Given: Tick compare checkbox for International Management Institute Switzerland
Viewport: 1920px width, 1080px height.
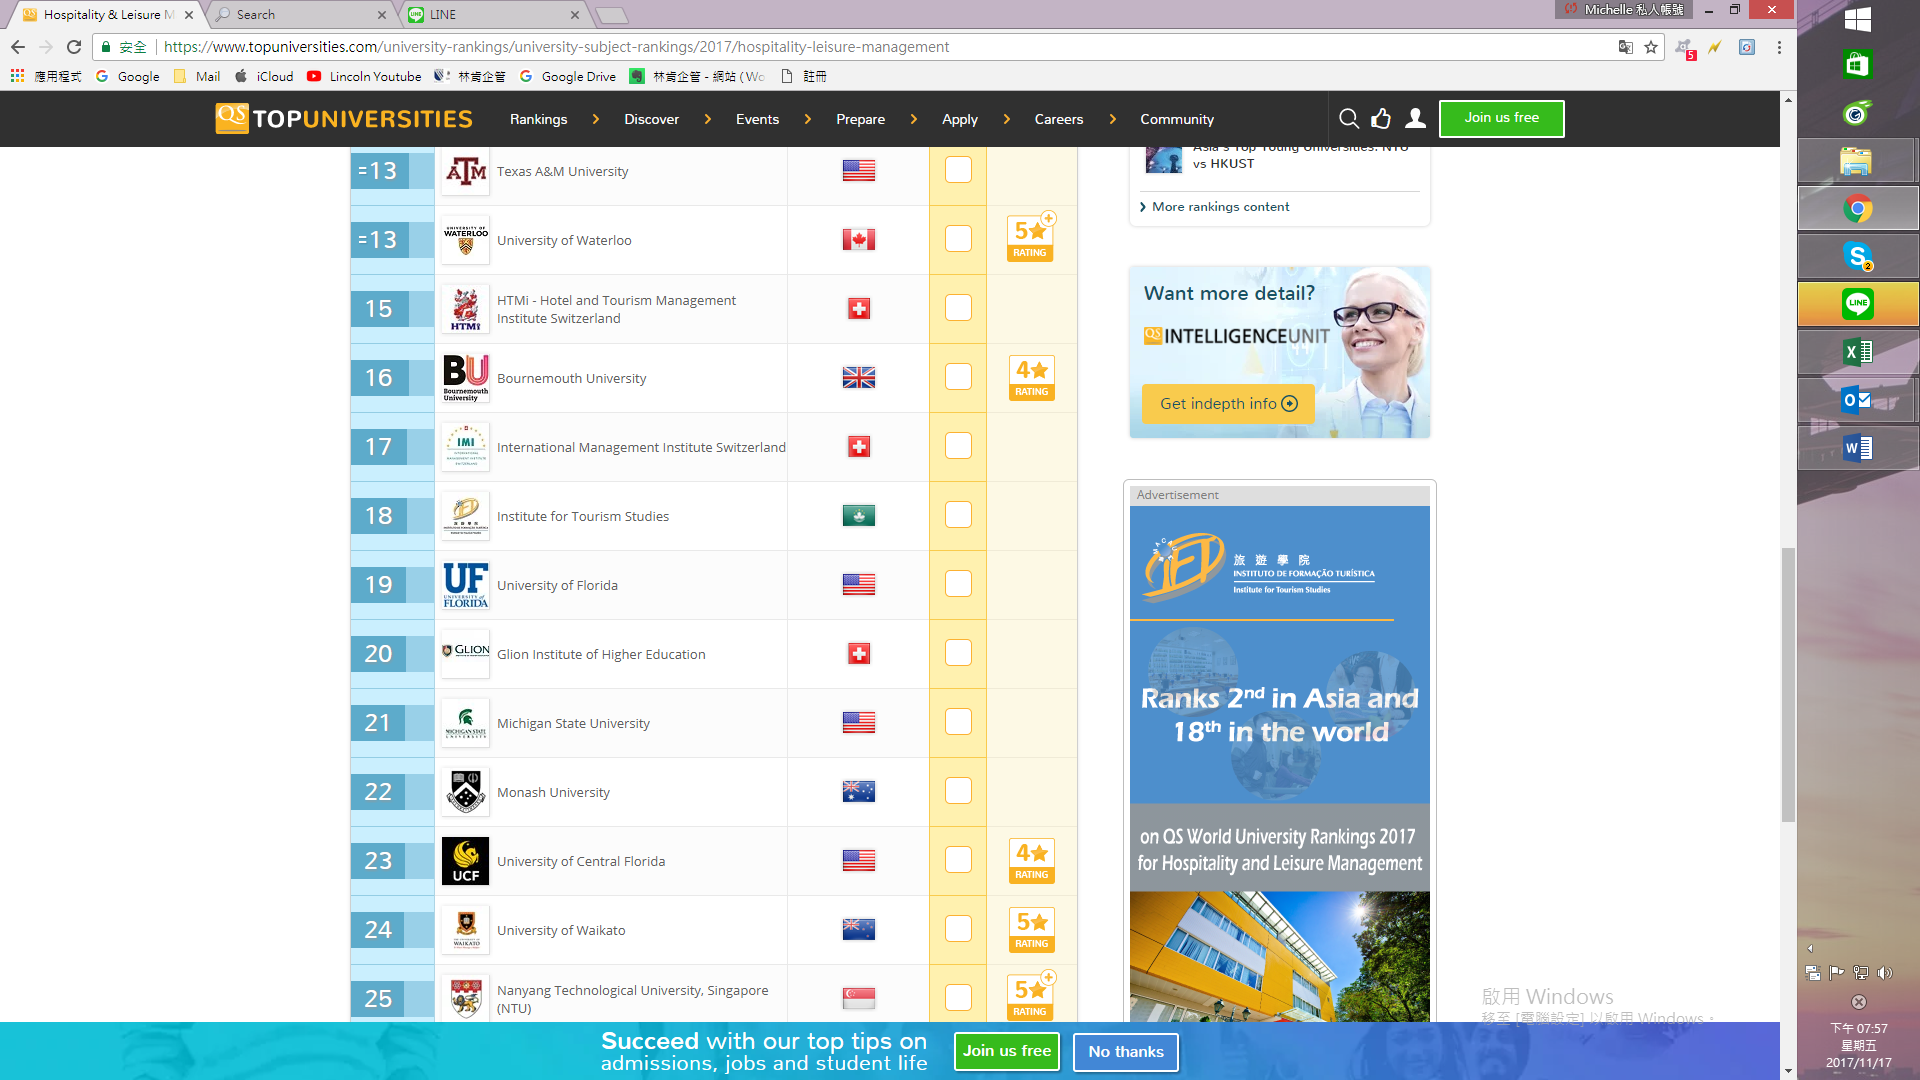Looking at the screenshot, I should click(958, 446).
